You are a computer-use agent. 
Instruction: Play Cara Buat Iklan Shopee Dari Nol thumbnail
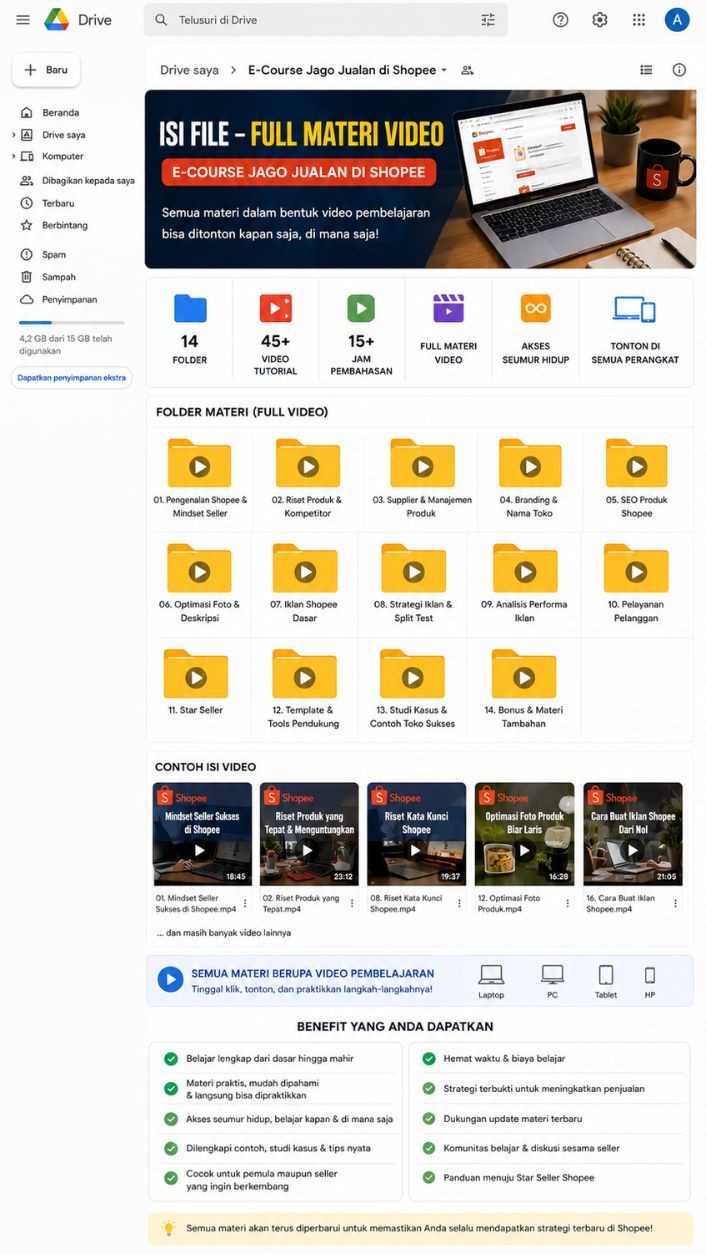coord(632,834)
